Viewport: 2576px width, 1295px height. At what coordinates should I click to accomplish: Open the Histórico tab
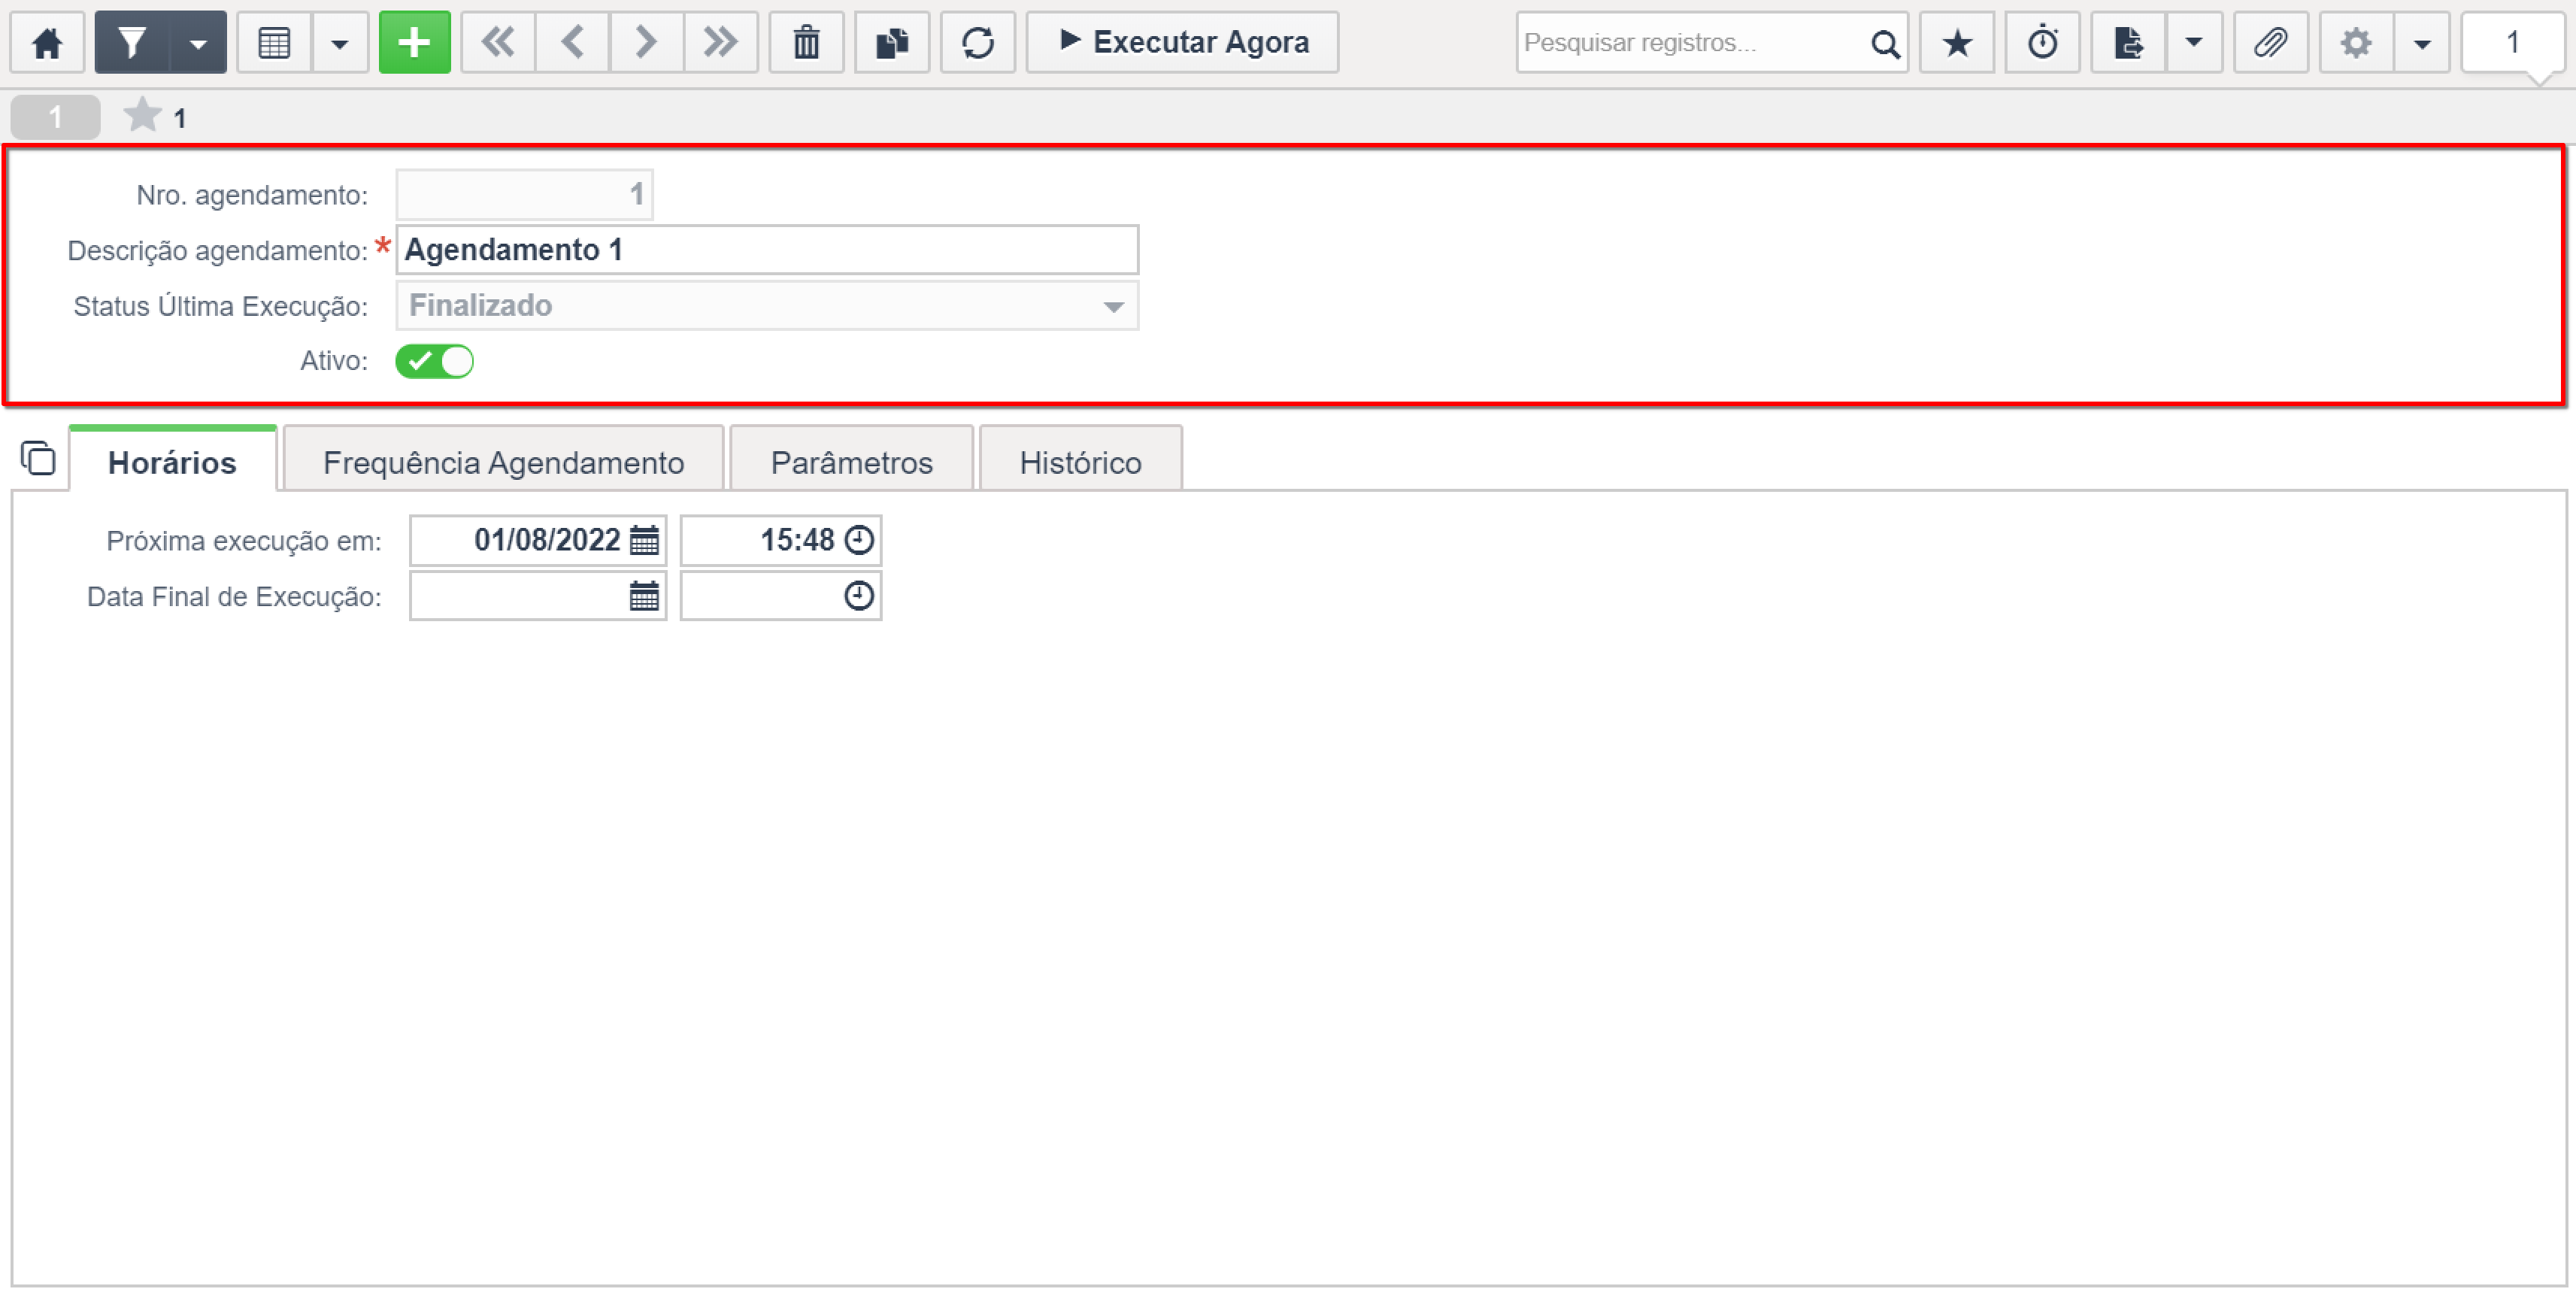[1080, 462]
